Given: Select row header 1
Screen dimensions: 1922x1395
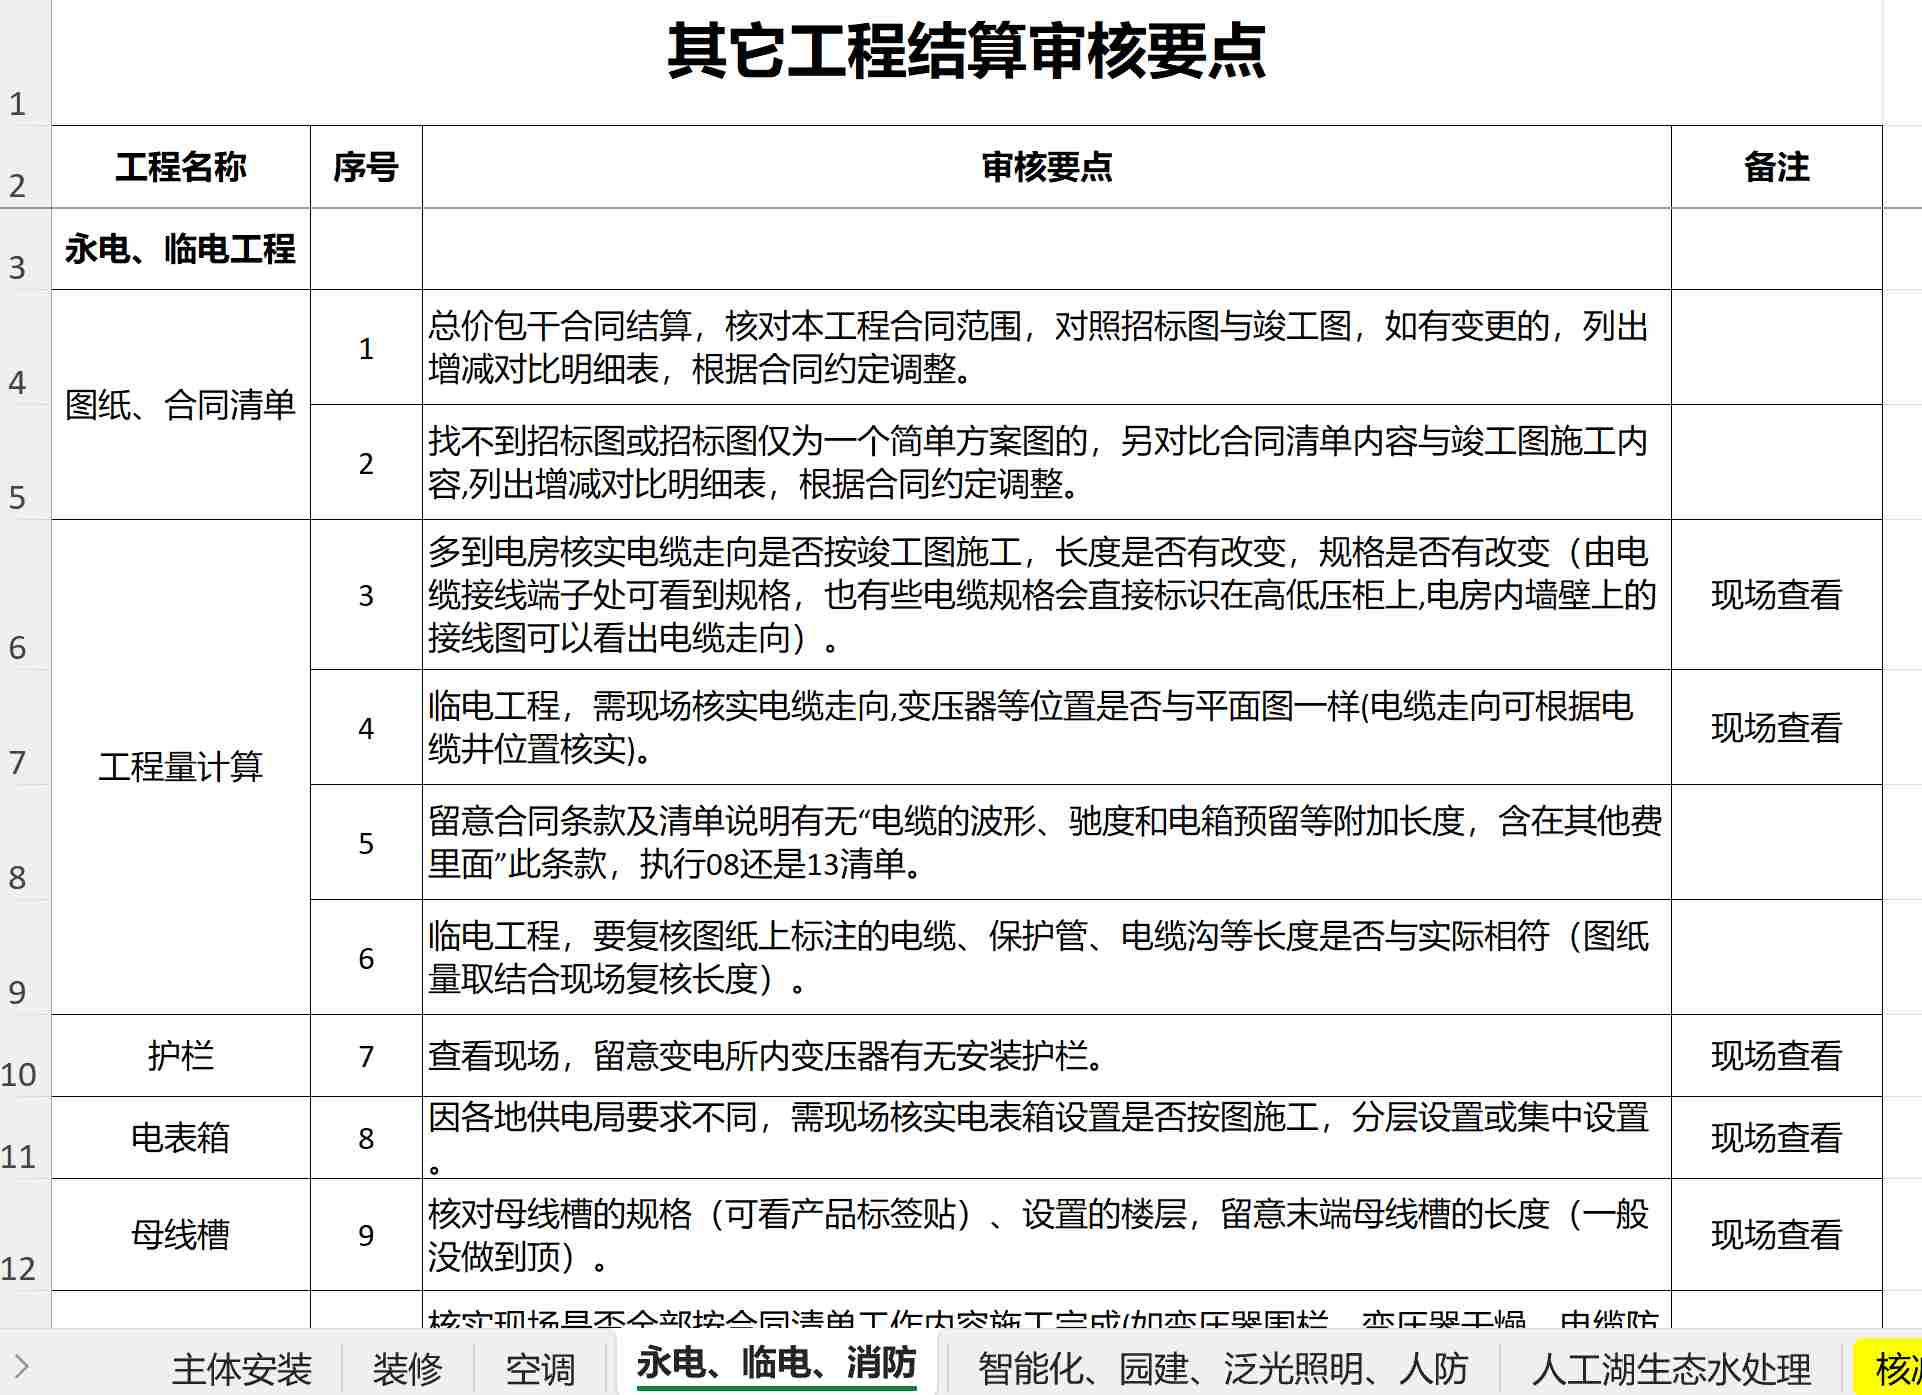Looking at the screenshot, I should click(25, 62).
